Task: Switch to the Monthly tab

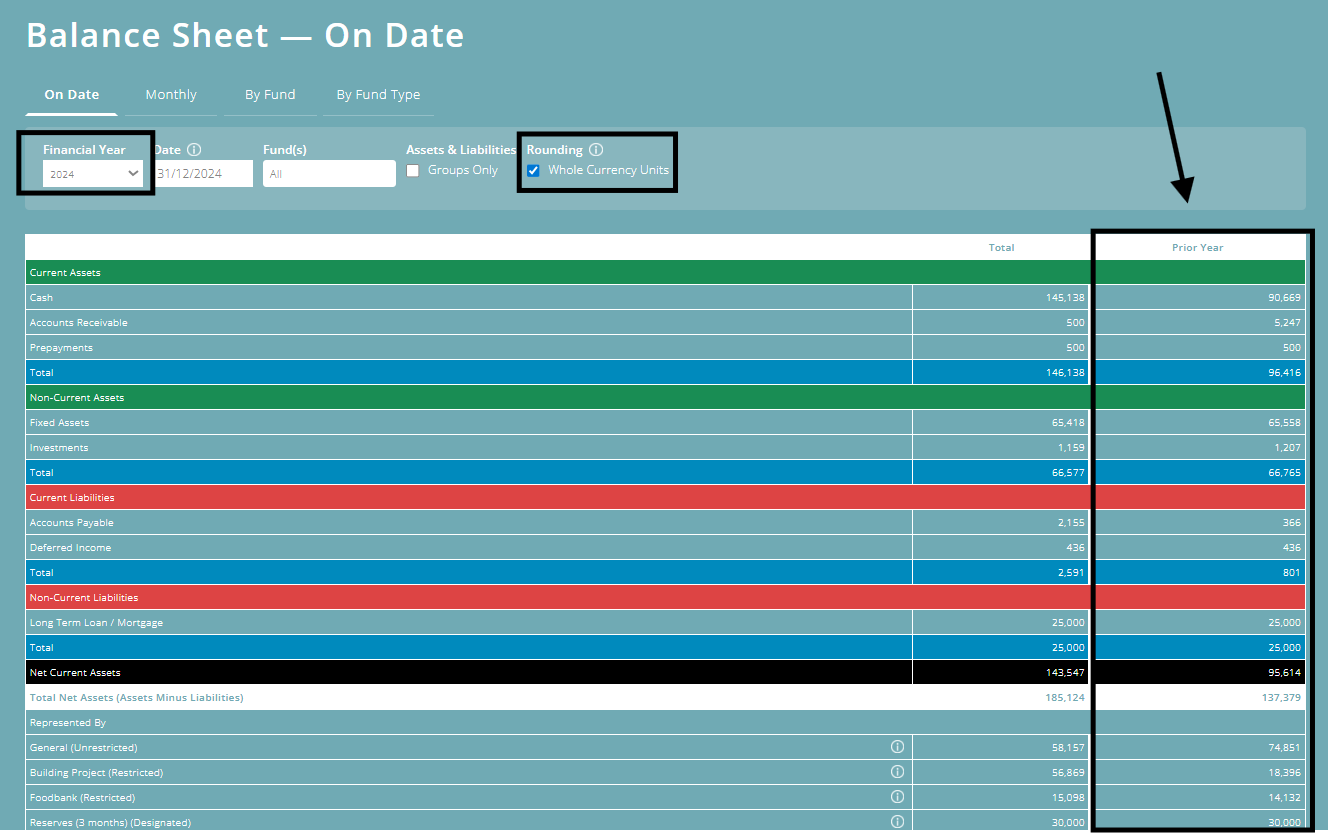Action: (170, 94)
